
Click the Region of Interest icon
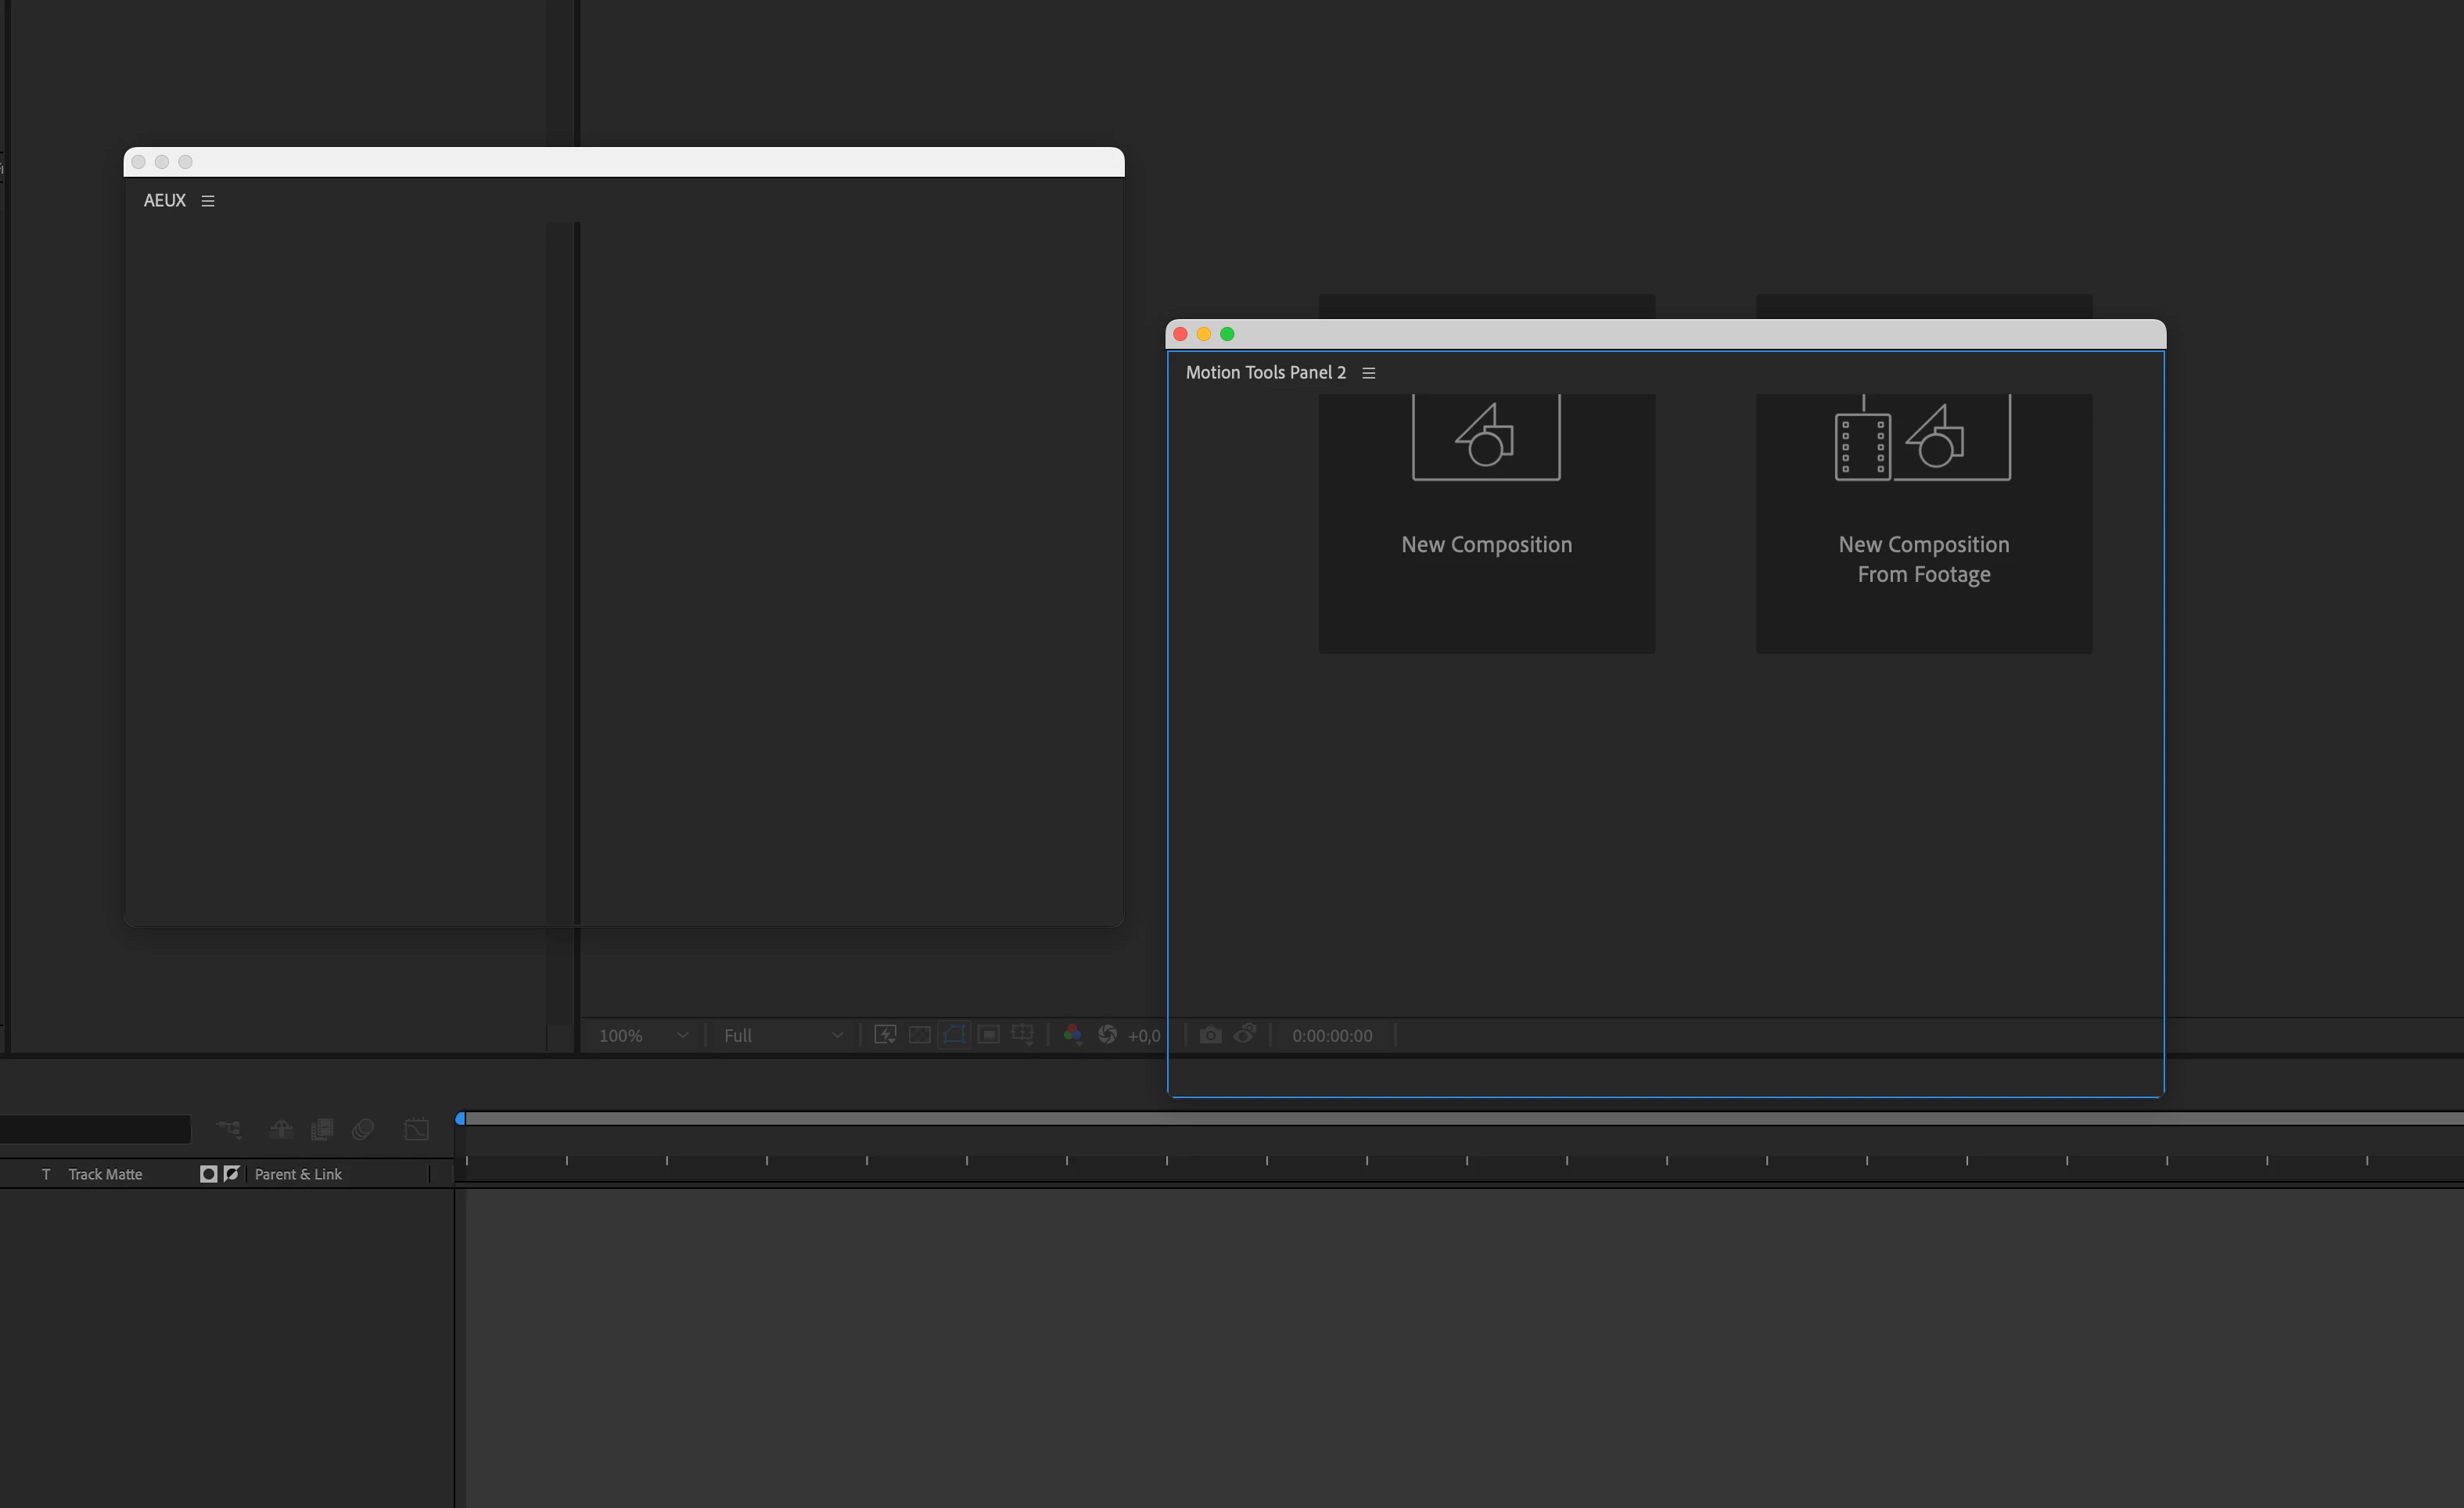click(988, 1035)
